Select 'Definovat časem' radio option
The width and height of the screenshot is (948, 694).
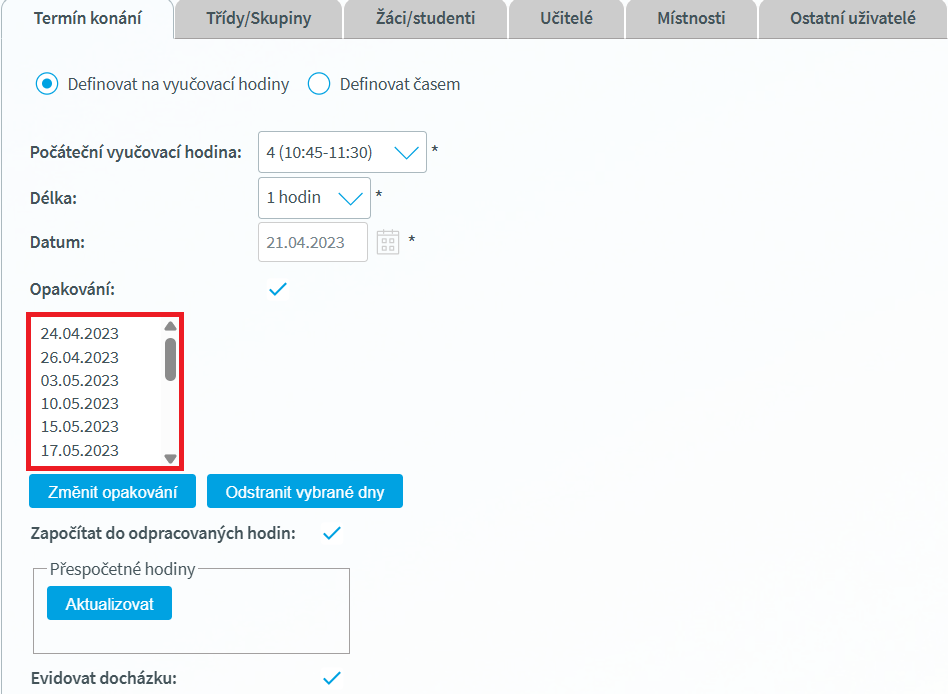tap(319, 84)
